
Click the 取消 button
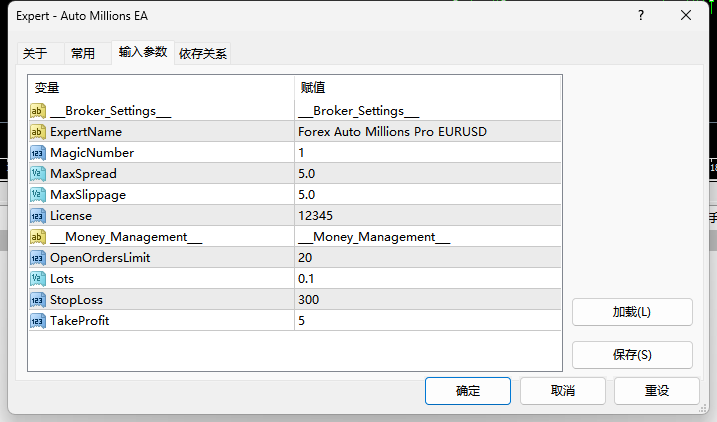pos(562,391)
